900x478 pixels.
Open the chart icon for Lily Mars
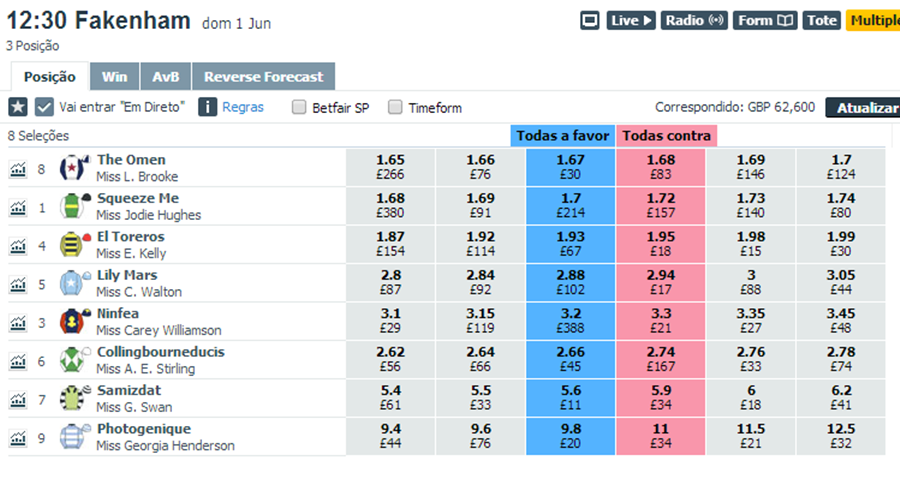tap(18, 284)
